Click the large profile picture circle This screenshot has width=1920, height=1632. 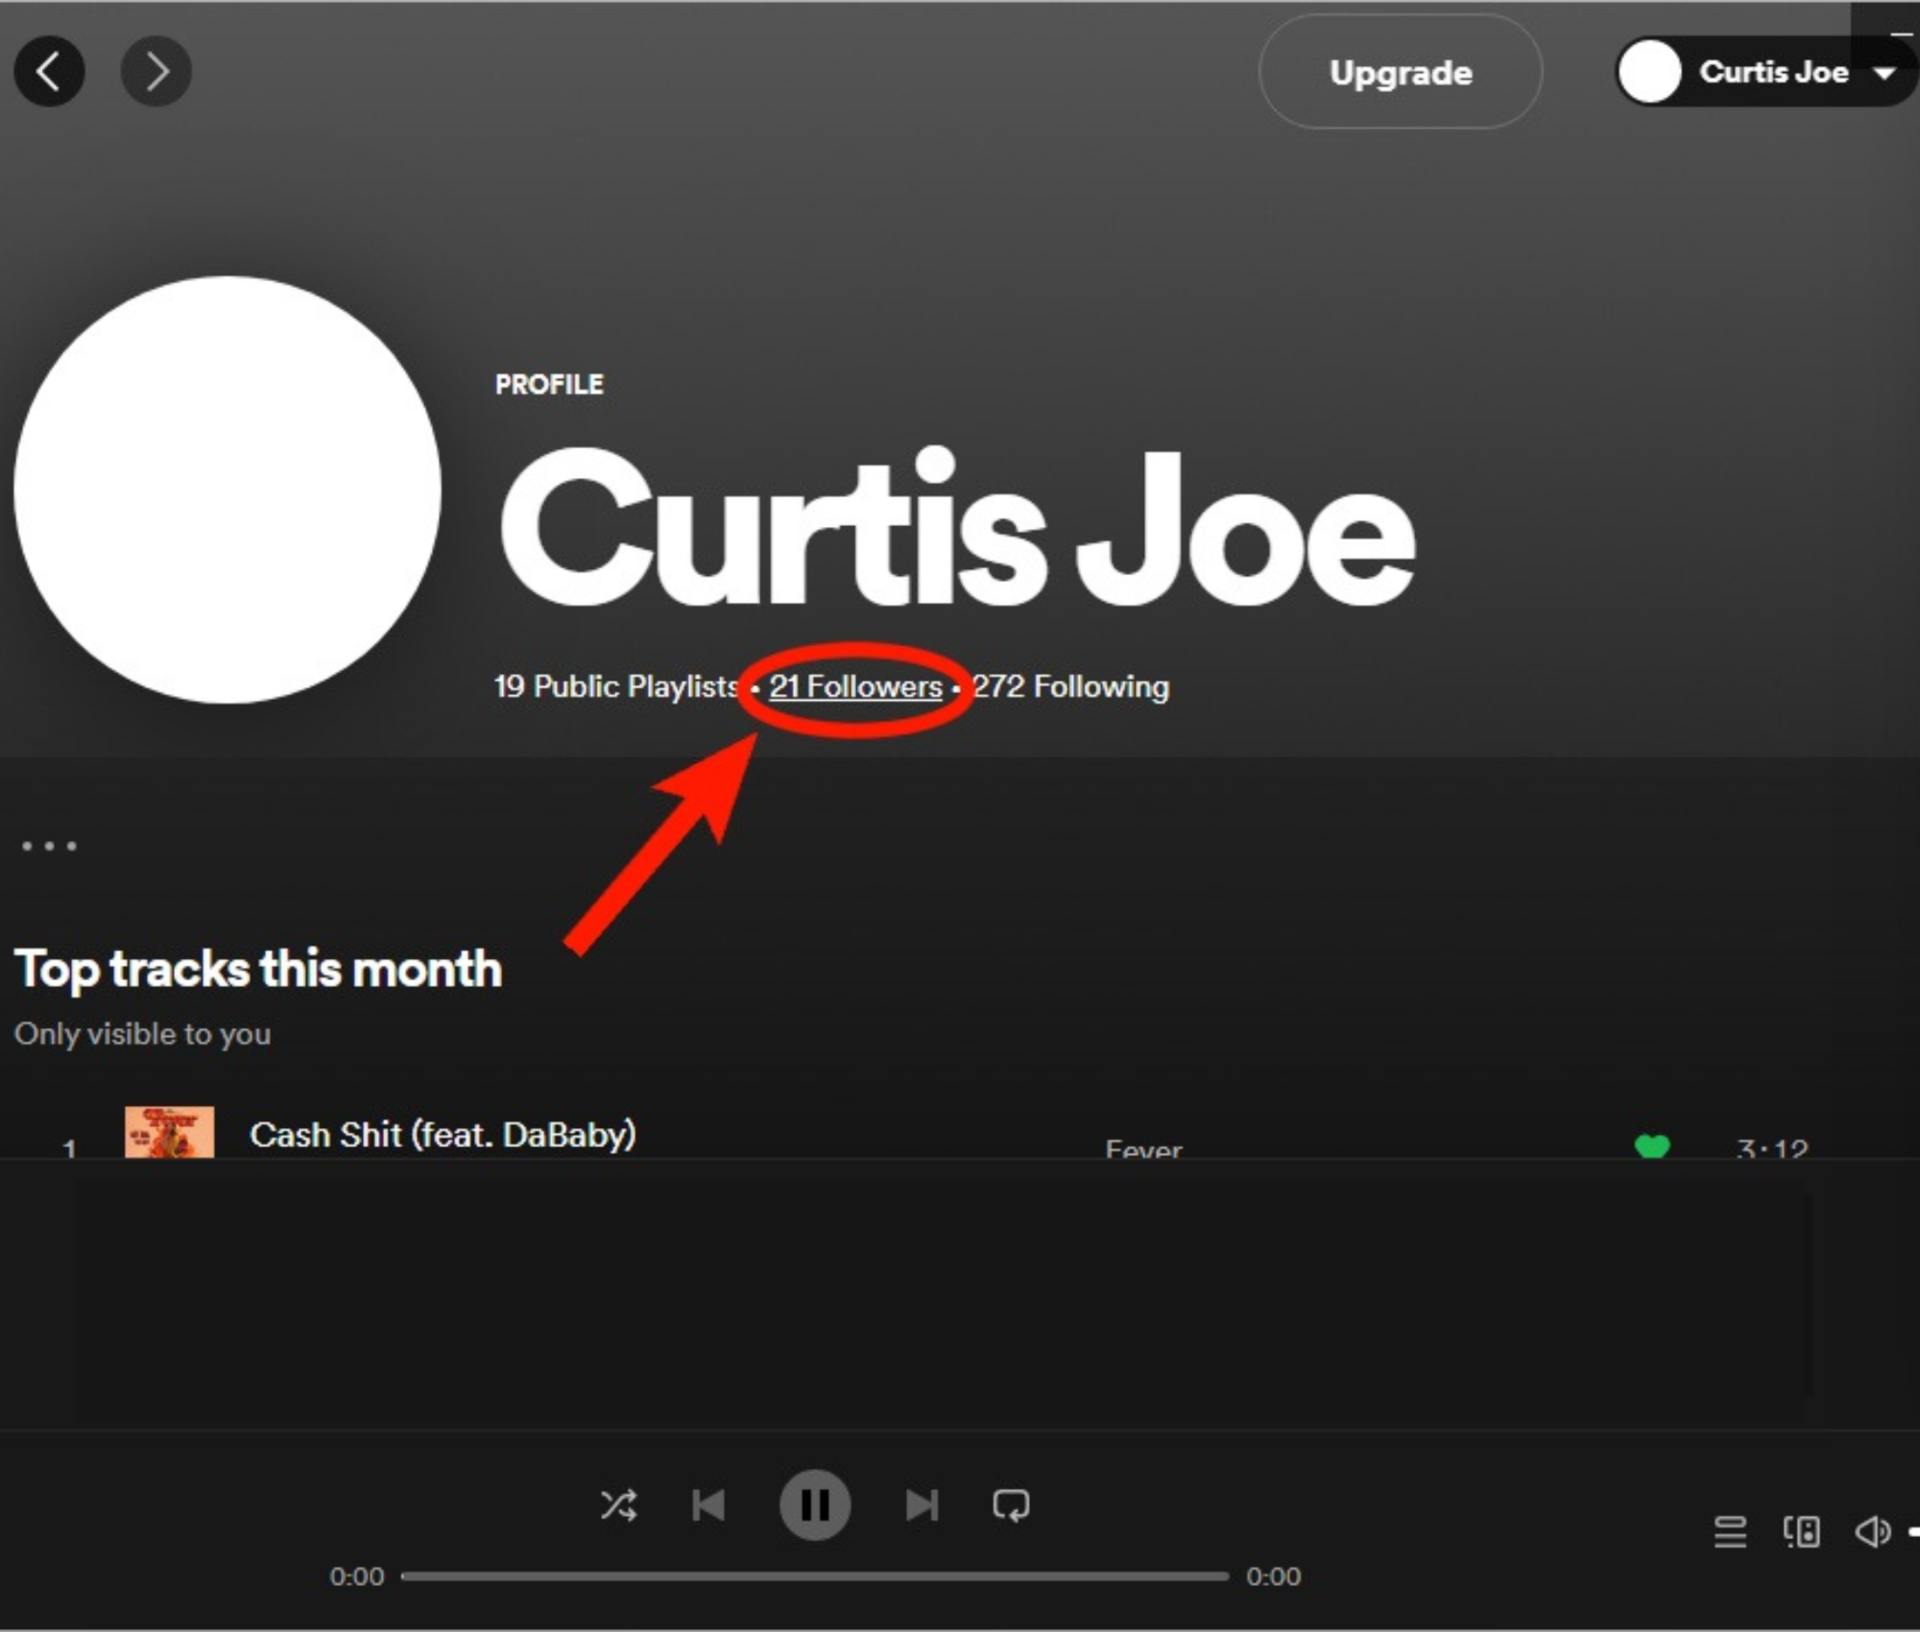point(228,490)
